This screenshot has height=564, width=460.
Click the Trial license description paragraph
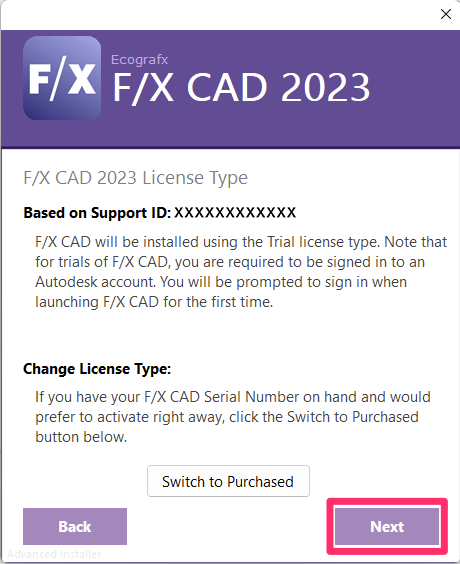point(241,272)
